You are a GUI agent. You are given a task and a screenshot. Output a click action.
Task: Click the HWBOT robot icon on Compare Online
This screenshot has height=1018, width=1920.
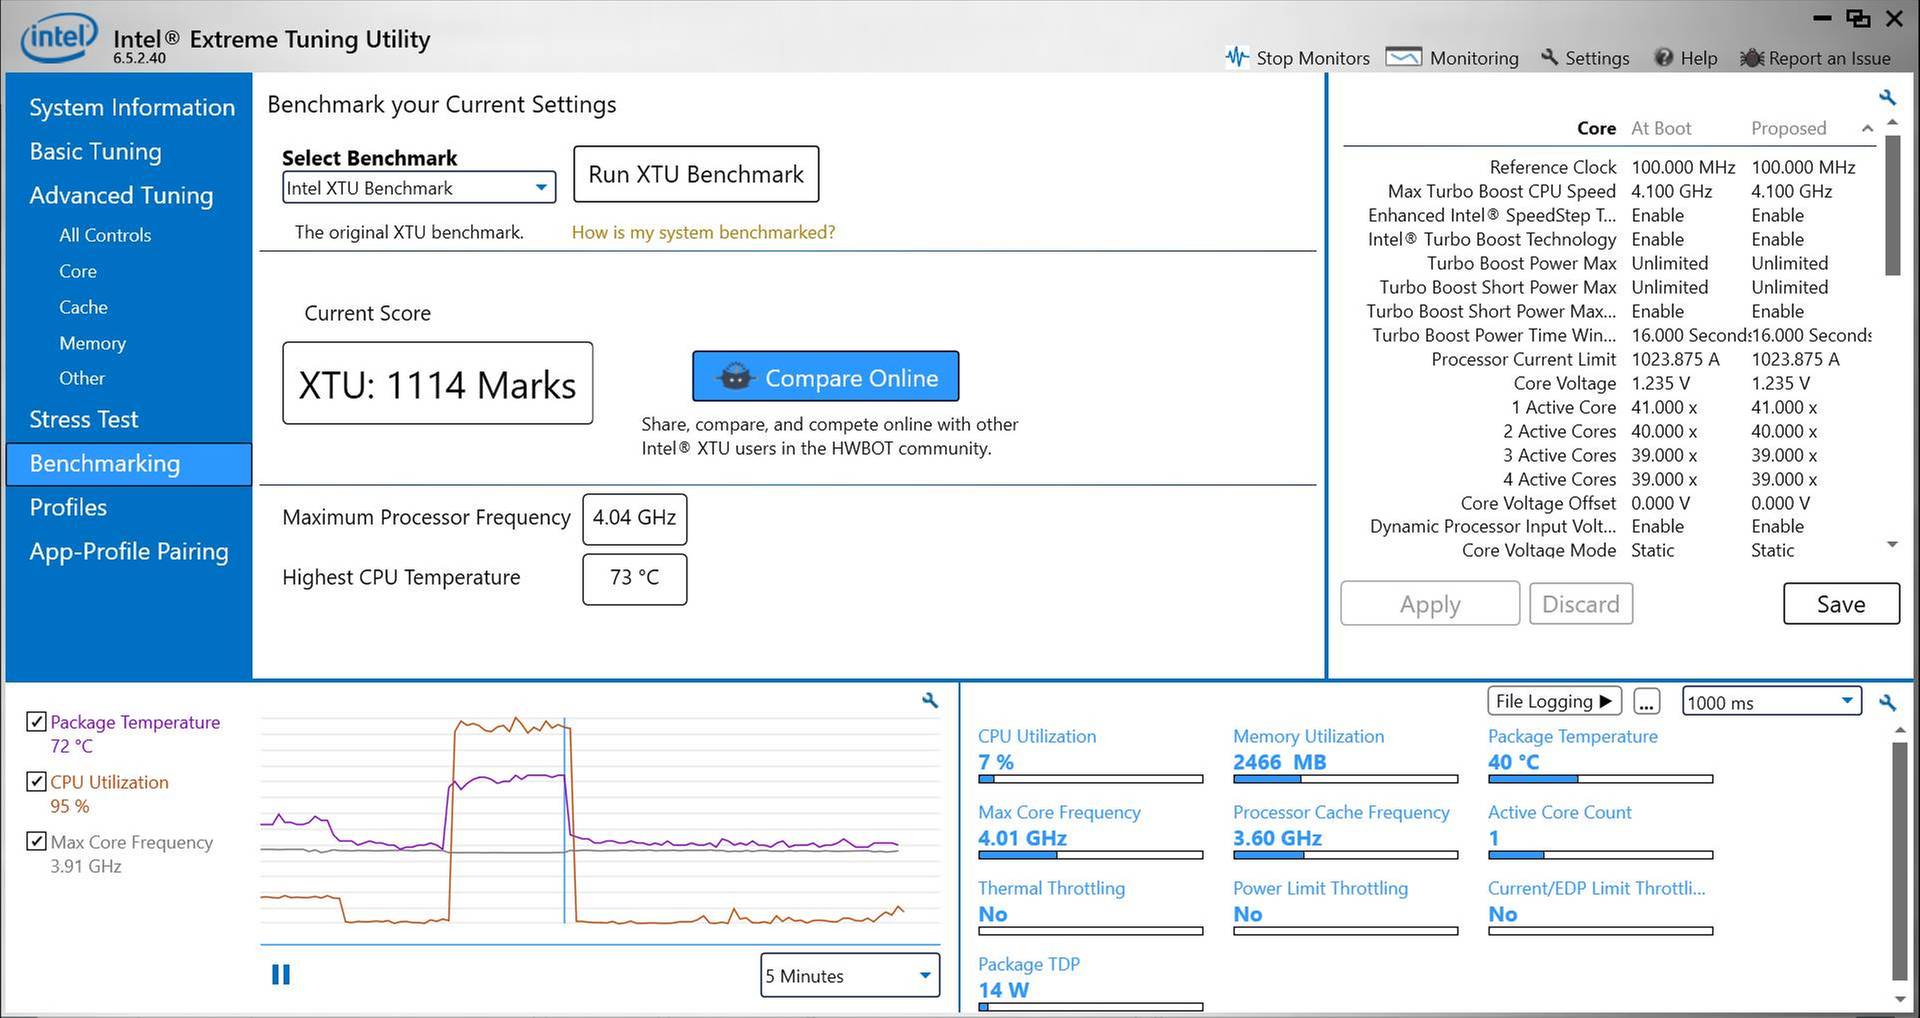point(735,377)
